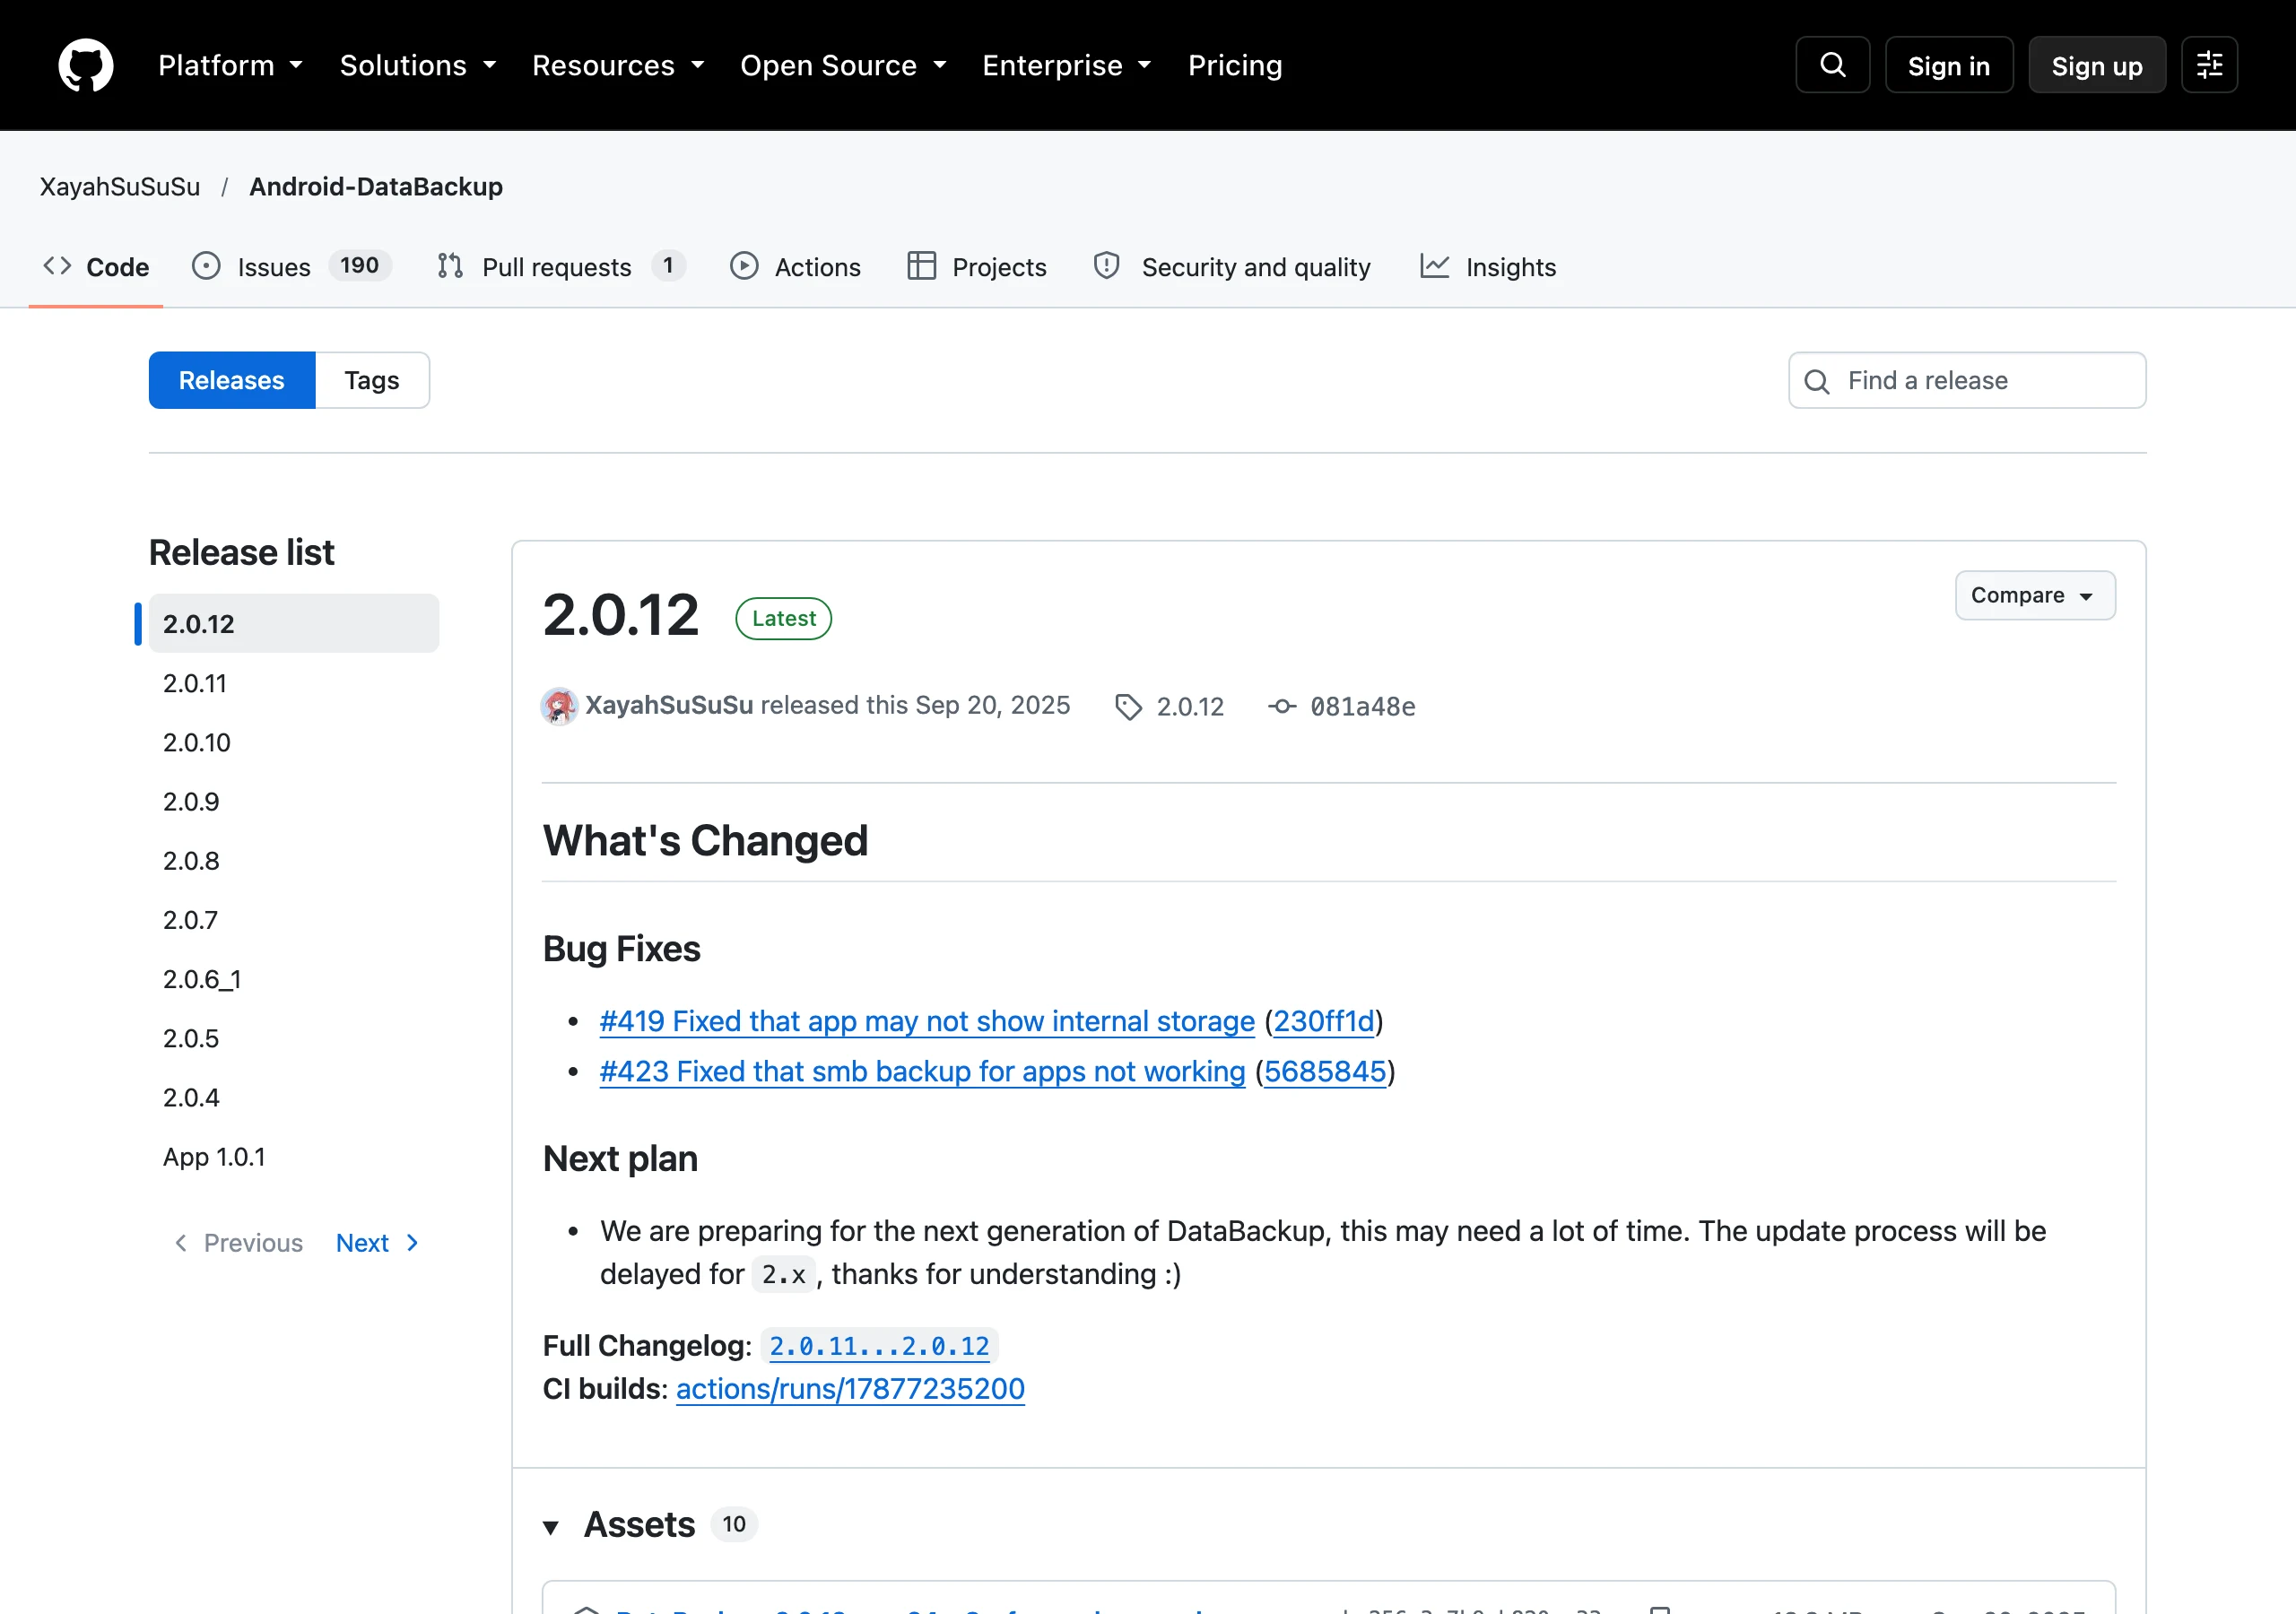Open the Pricing menu item
2296x1614 pixels.
pos(1235,66)
